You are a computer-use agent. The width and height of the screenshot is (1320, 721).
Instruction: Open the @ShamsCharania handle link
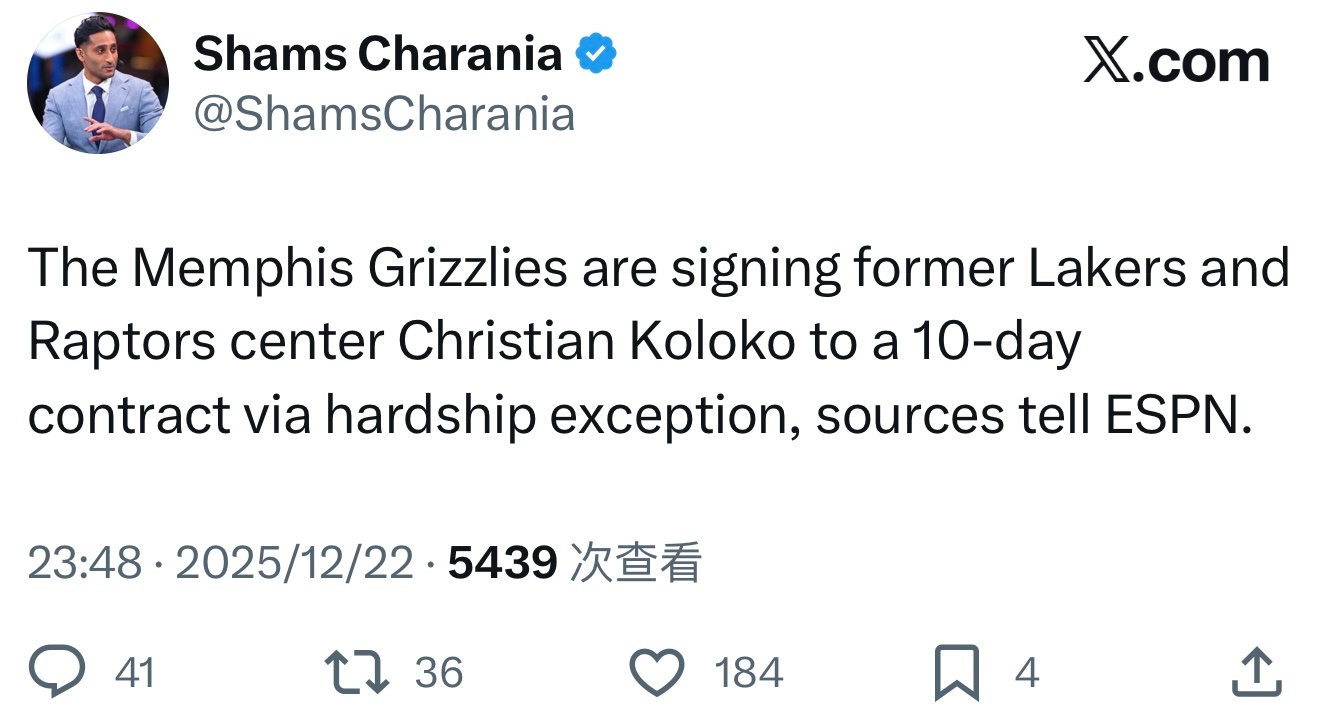pyautogui.click(x=384, y=114)
